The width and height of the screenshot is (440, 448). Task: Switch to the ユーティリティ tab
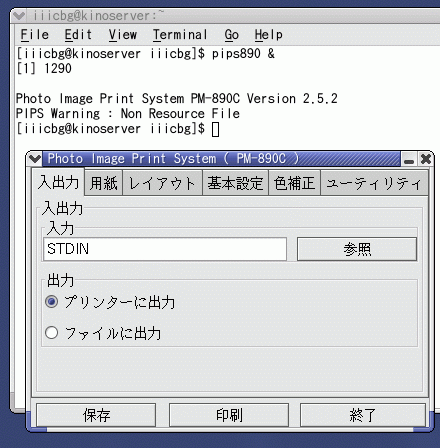(374, 183)
